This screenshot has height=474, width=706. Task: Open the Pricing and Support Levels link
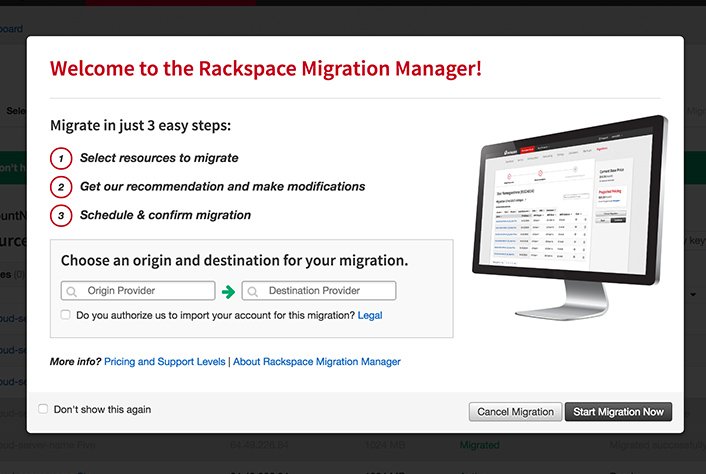pos(165,361)
